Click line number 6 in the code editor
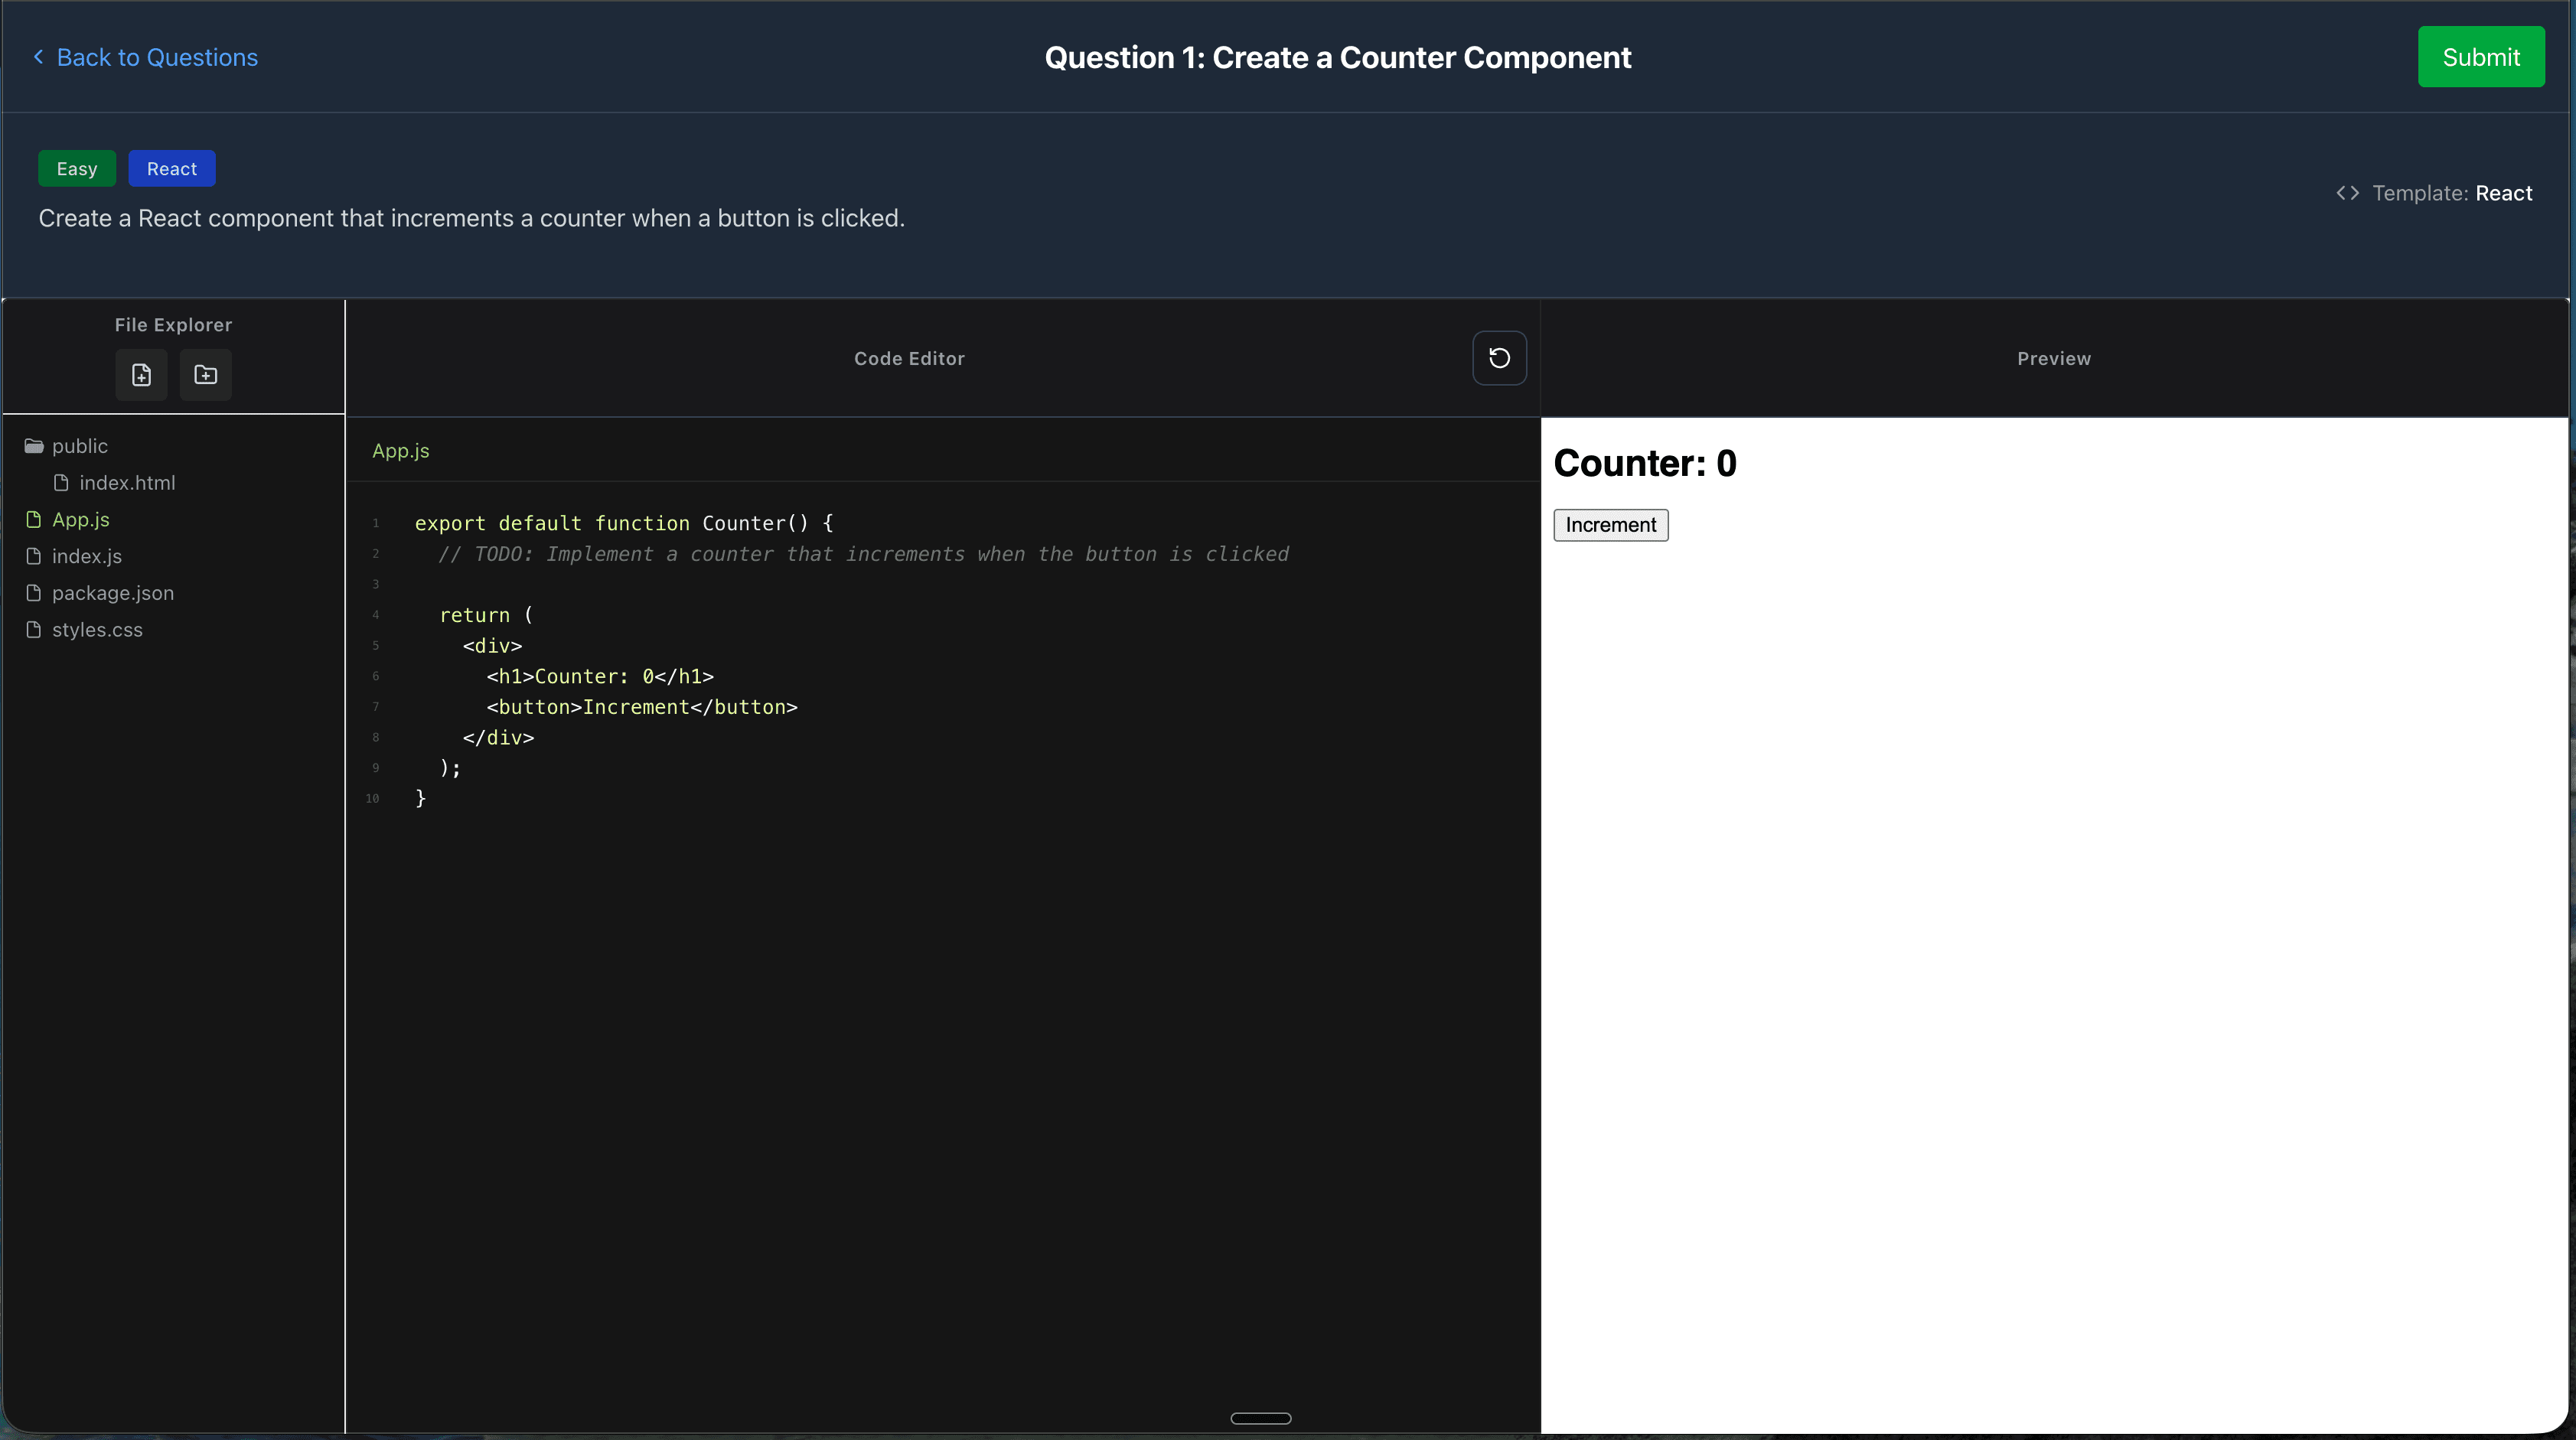 pos(375,676)
